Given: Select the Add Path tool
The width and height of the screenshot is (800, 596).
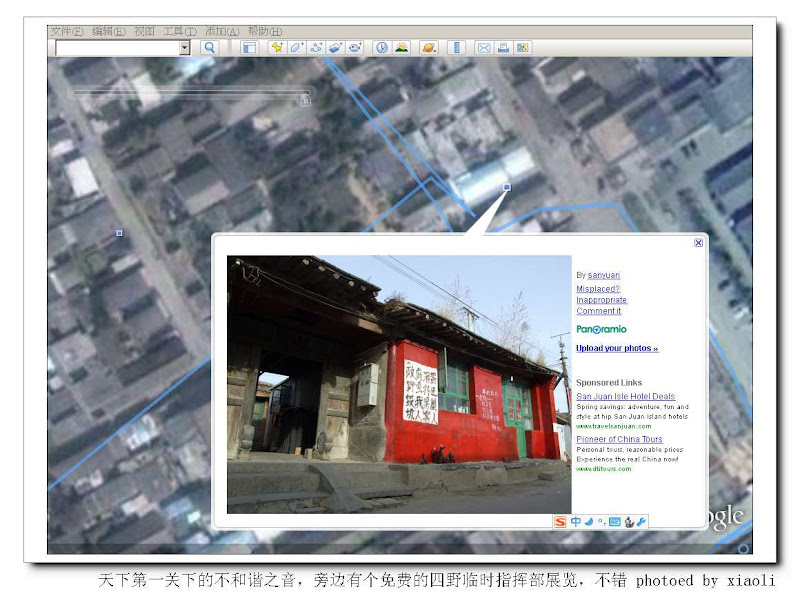Looking at the screenshot, I should (x=316, y=47).
